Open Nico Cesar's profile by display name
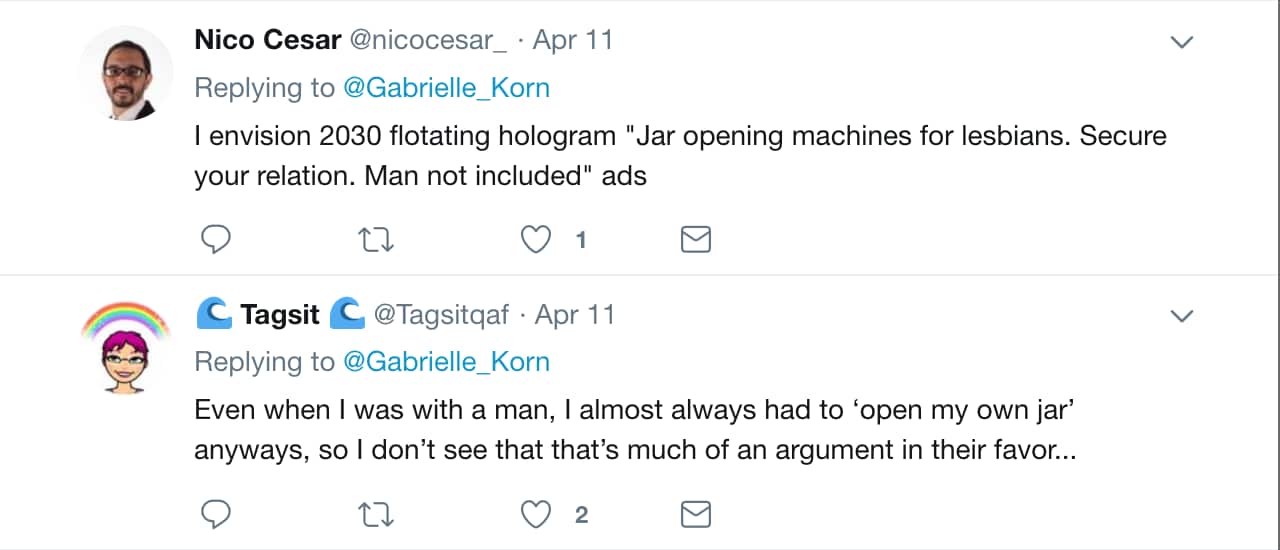1280x550 pixels. (x=267, y=40)
